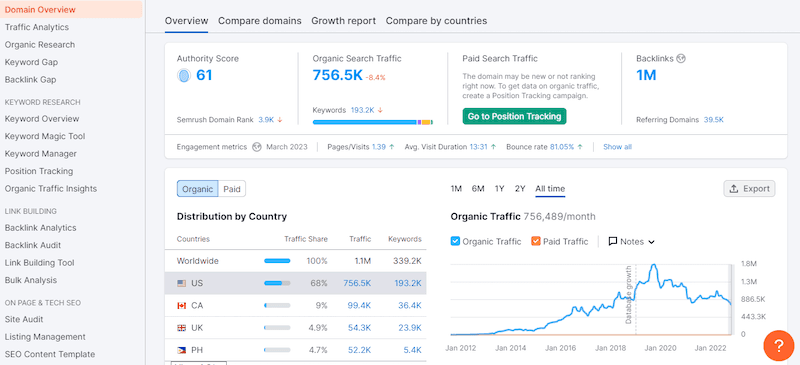Expand the Notes dropdown
The width and height of the screenshot is (800, 365).
[x=632, y=241]
